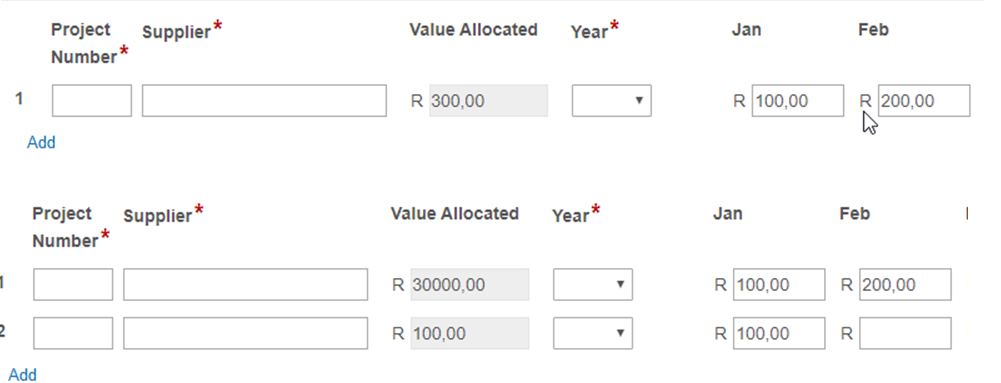Screen dimensions: 1001x383
Task: Click the Jan field in the bottom form's second row
Action: 779,333
